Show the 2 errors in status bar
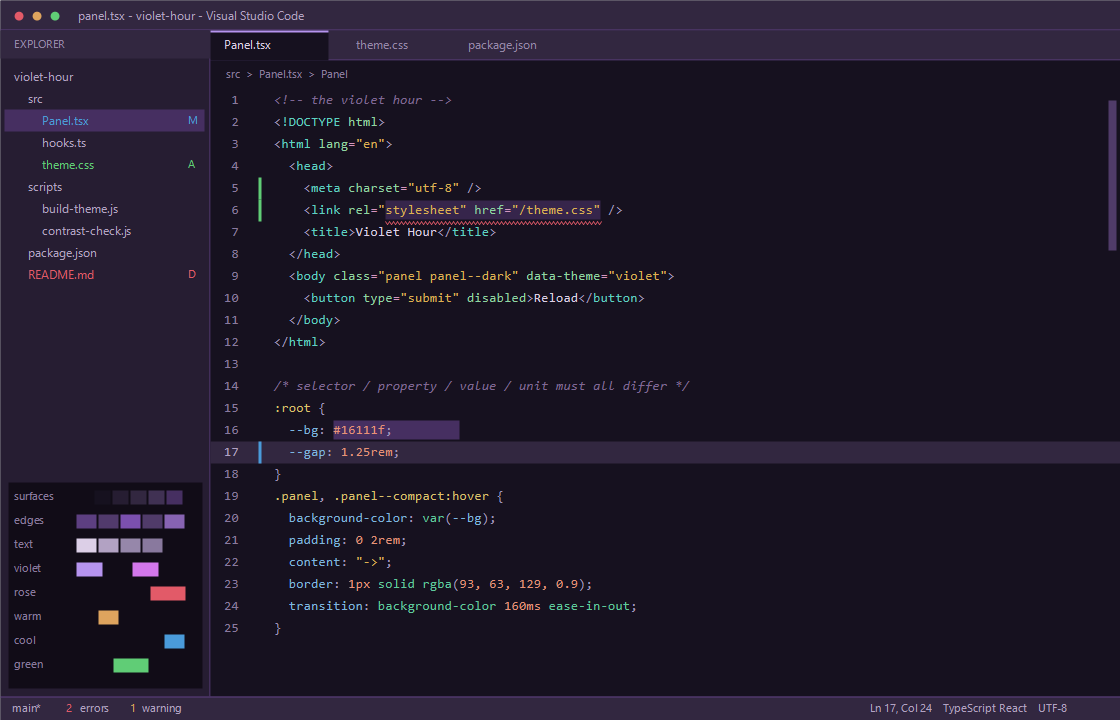 [x=87, y=709]
